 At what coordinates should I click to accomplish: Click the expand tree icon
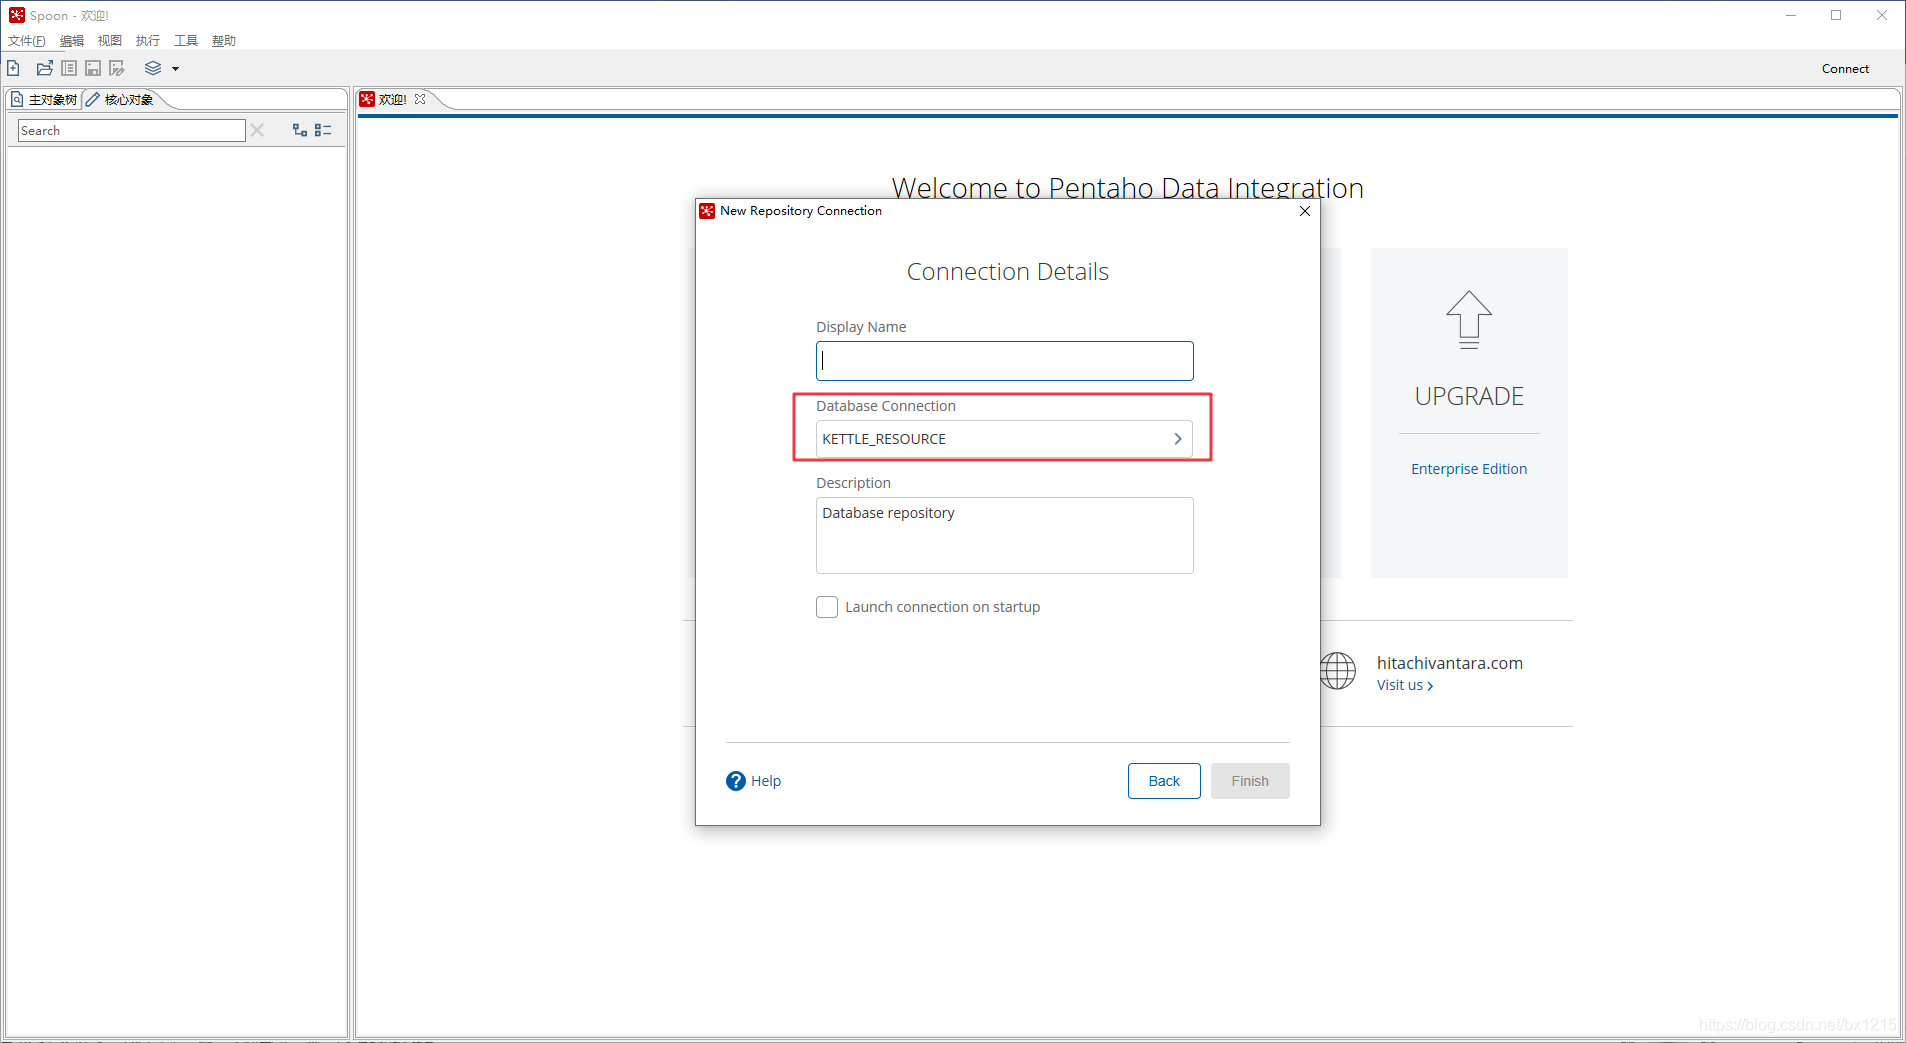tap(299, 130)
